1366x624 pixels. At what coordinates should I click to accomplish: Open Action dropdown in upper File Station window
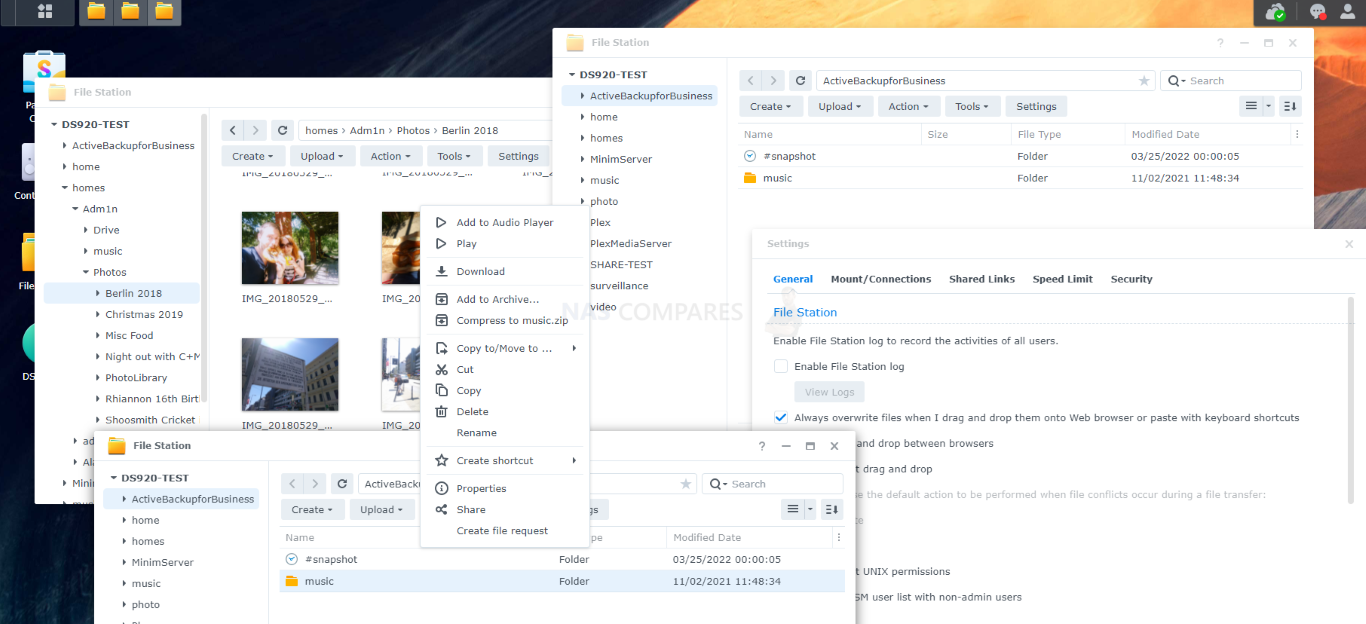(x=909, y=106)
